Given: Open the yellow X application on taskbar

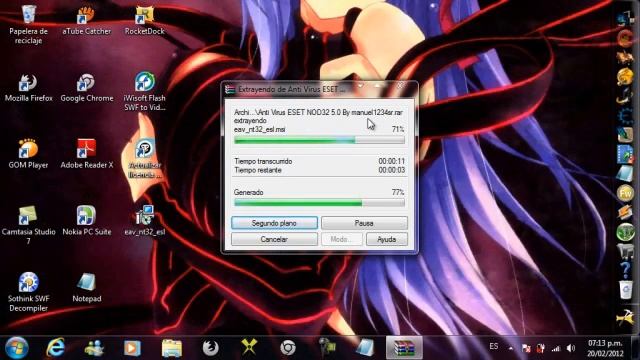Looking at the screenshot, I should [249, 347].
